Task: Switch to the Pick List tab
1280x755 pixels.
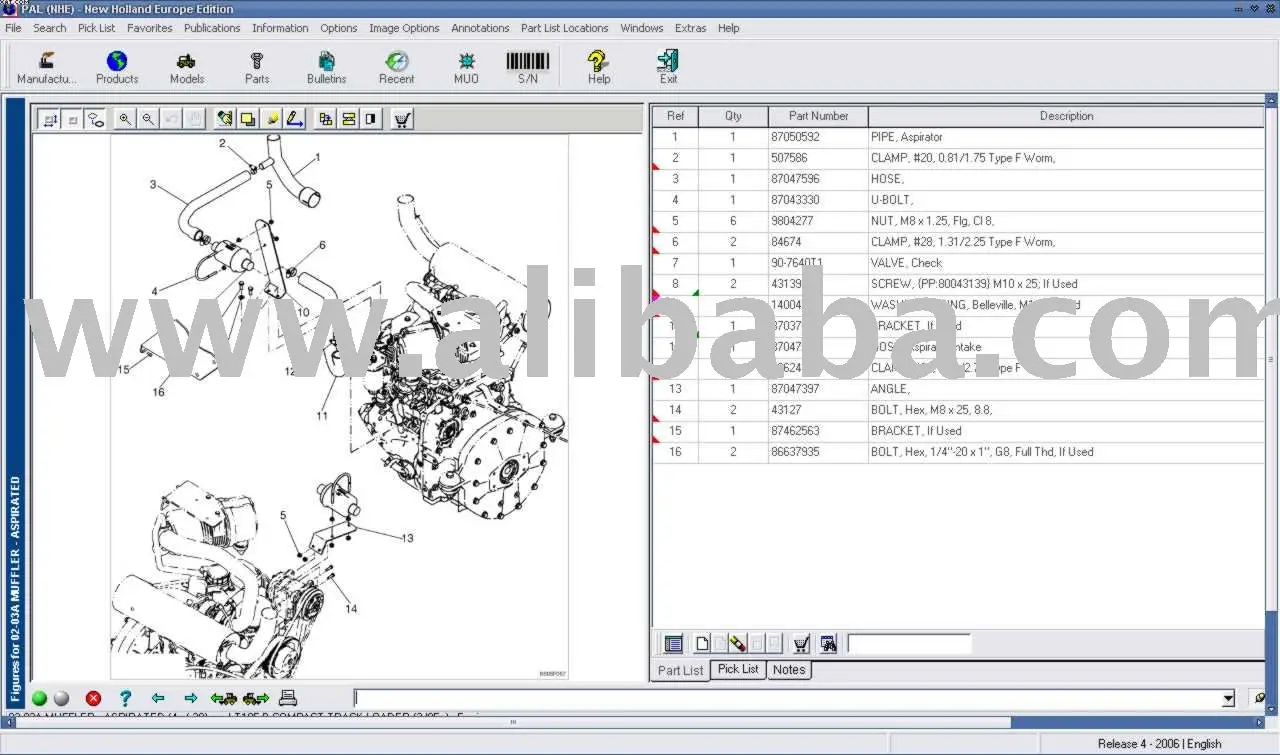Action: point(738,669)
